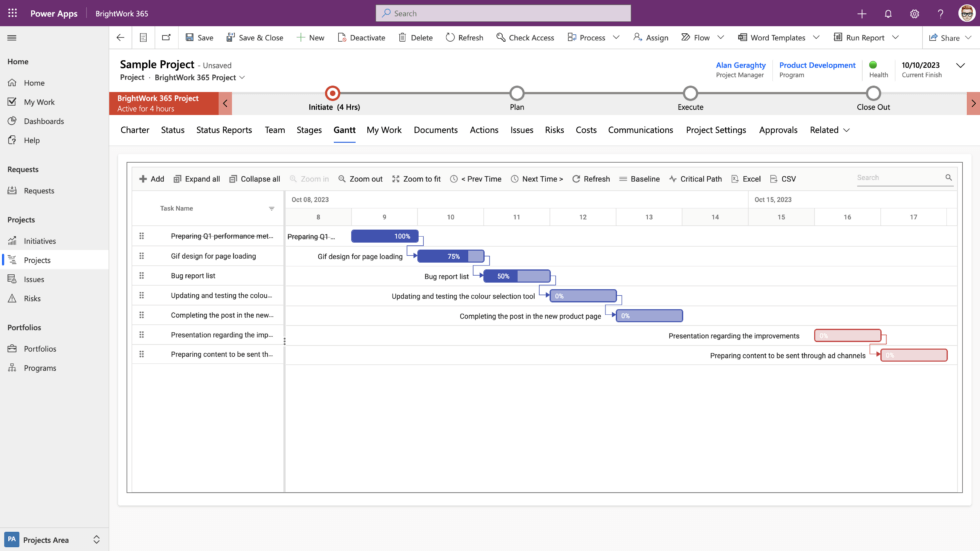
Task: Click the Baseline icon in Gantt toolbar
Action: 623,179
